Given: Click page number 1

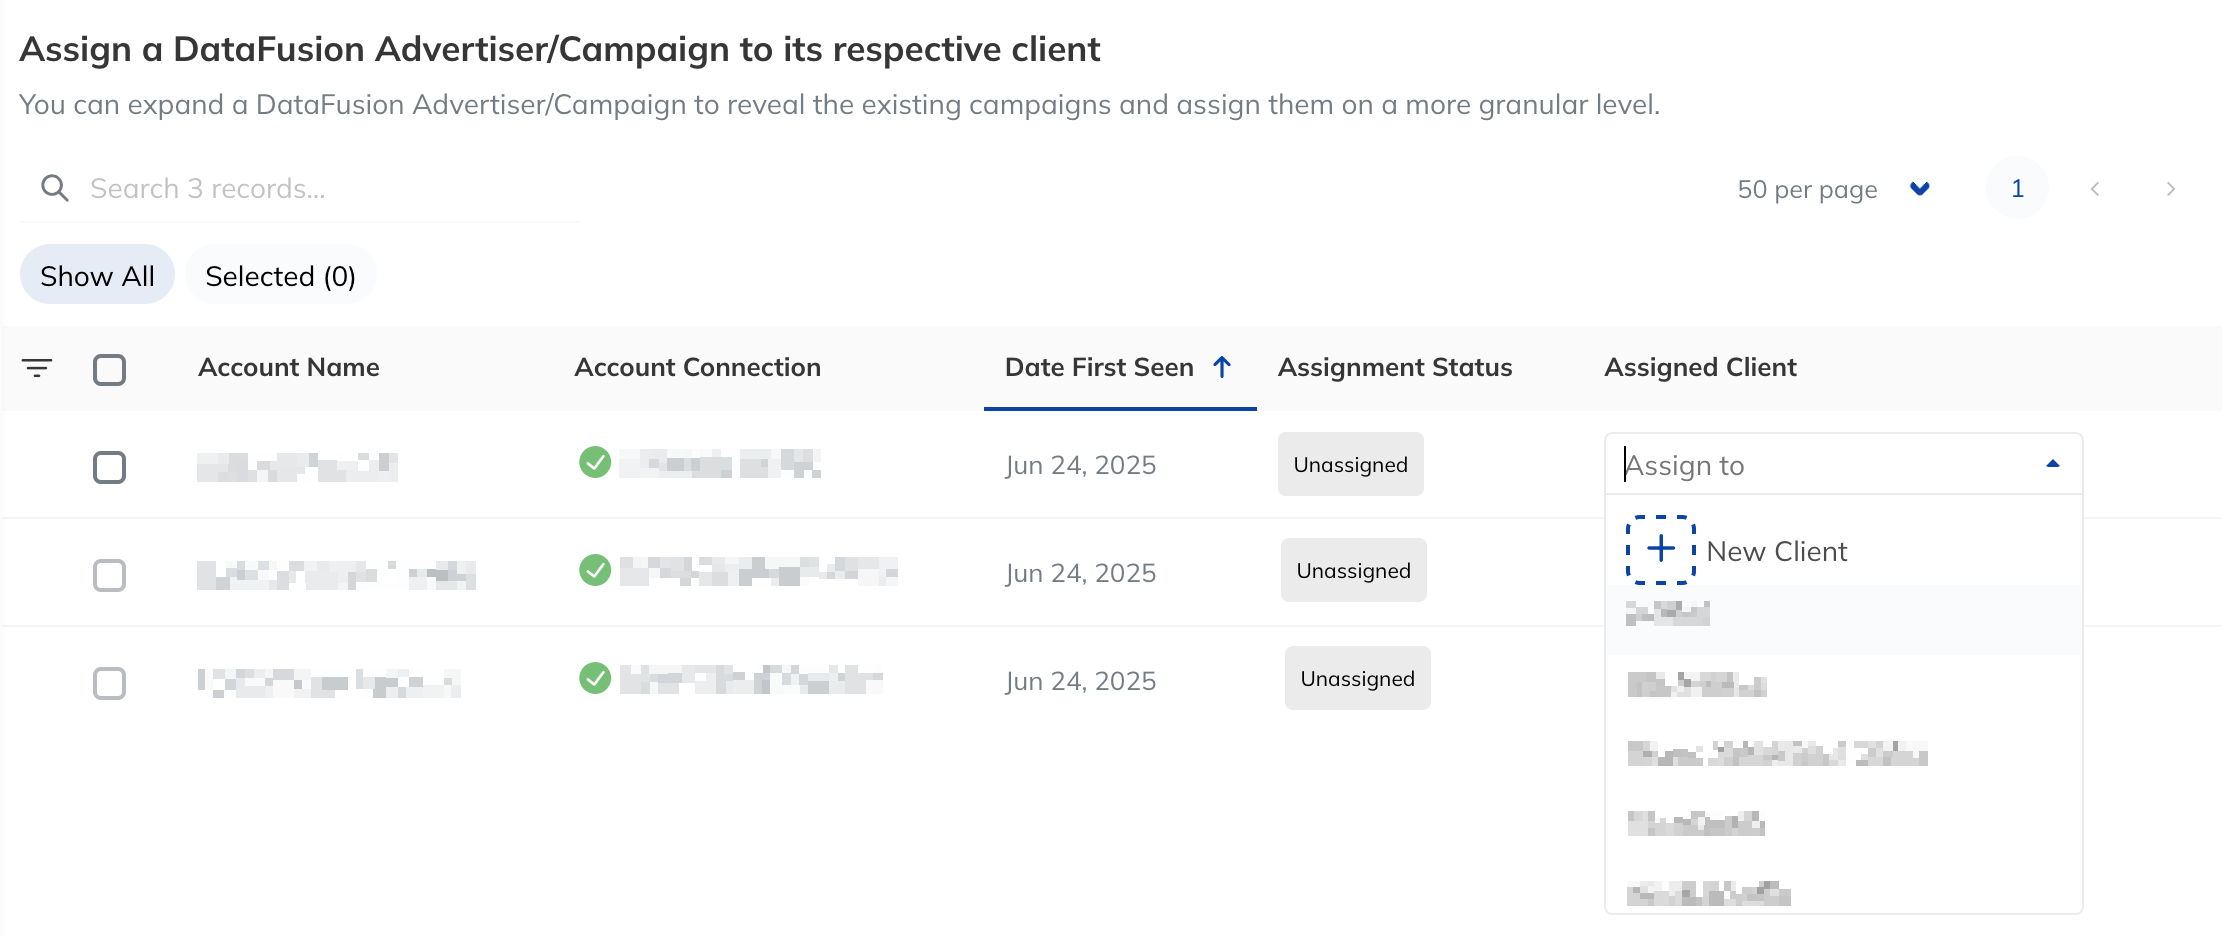Looking at the screenshot, I should click(2017, 188).
